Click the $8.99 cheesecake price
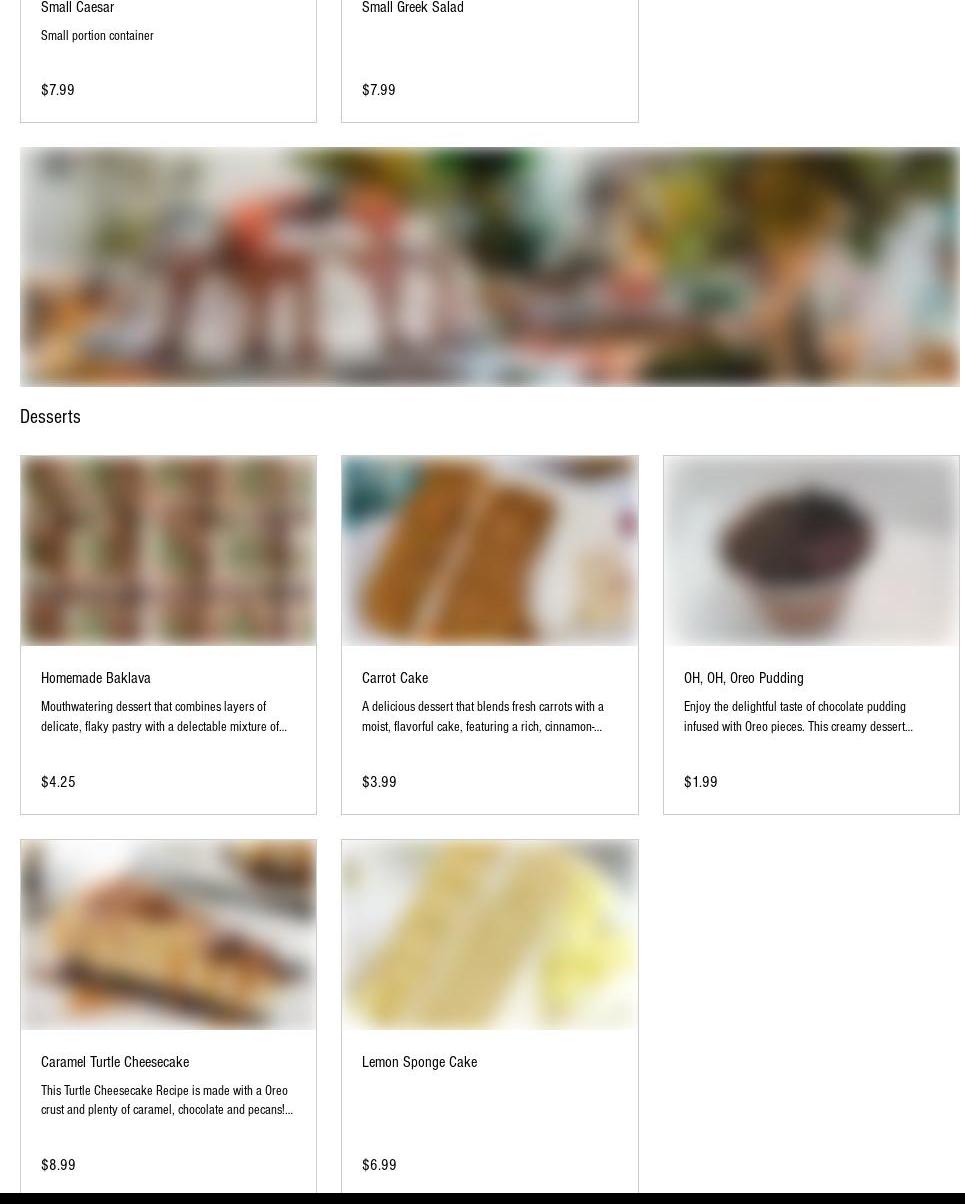This screenshot has width=965, height=1204. coord(58,1165)
